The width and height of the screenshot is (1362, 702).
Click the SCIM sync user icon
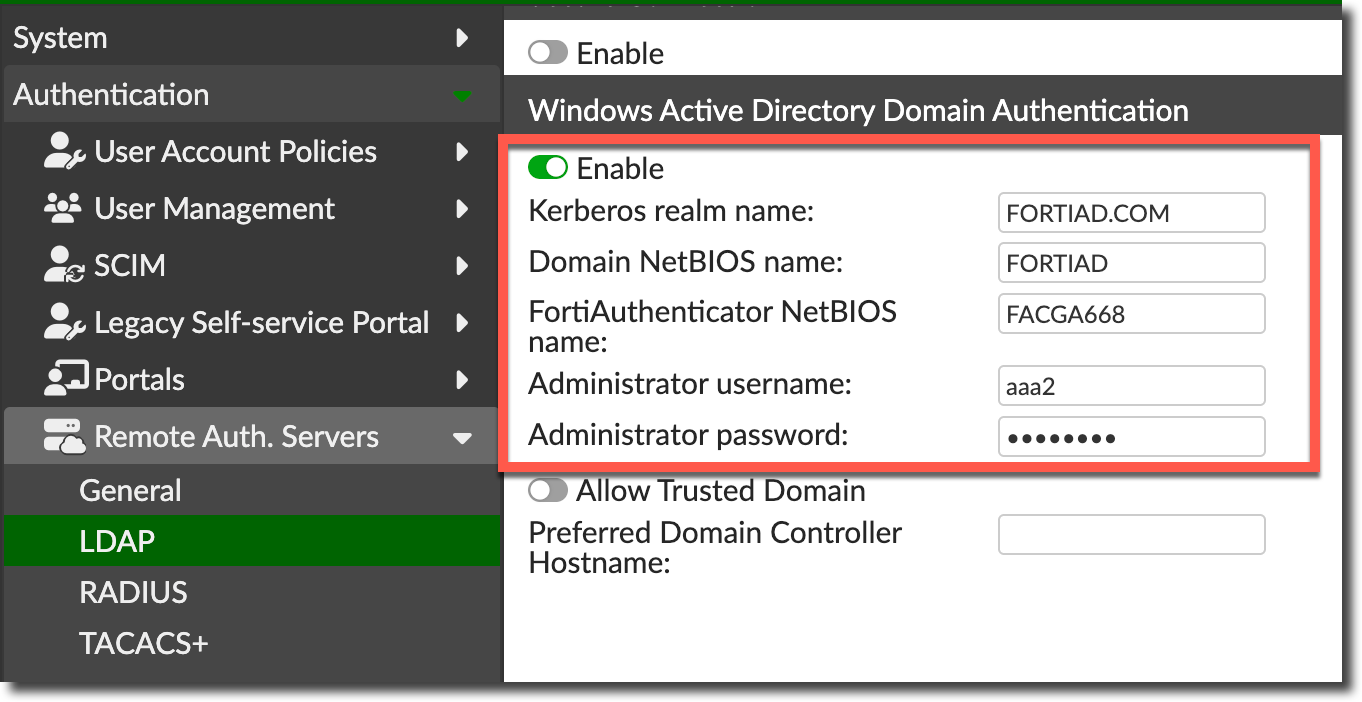tap(65, 266)
